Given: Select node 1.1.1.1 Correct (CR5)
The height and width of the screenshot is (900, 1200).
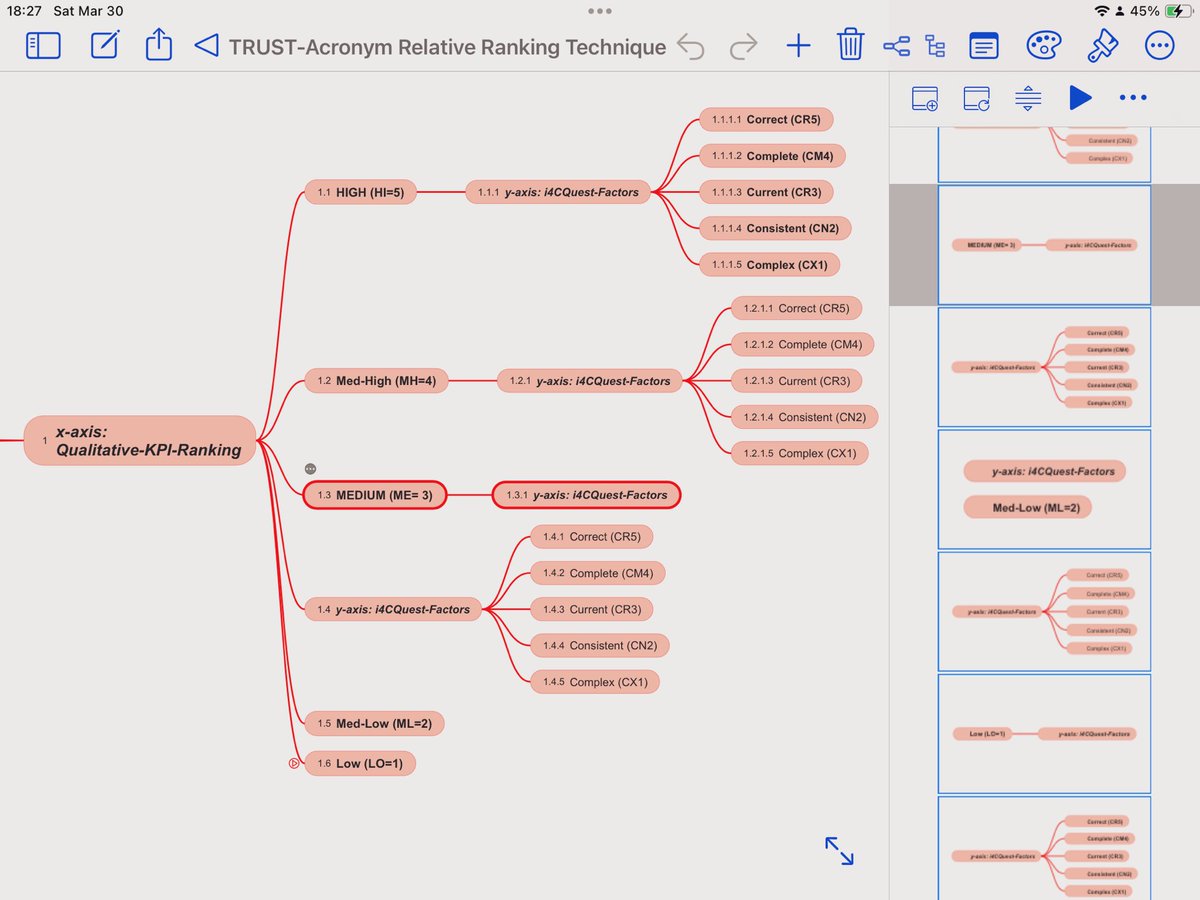Looking at the screenshot, I should pos(766,120).
